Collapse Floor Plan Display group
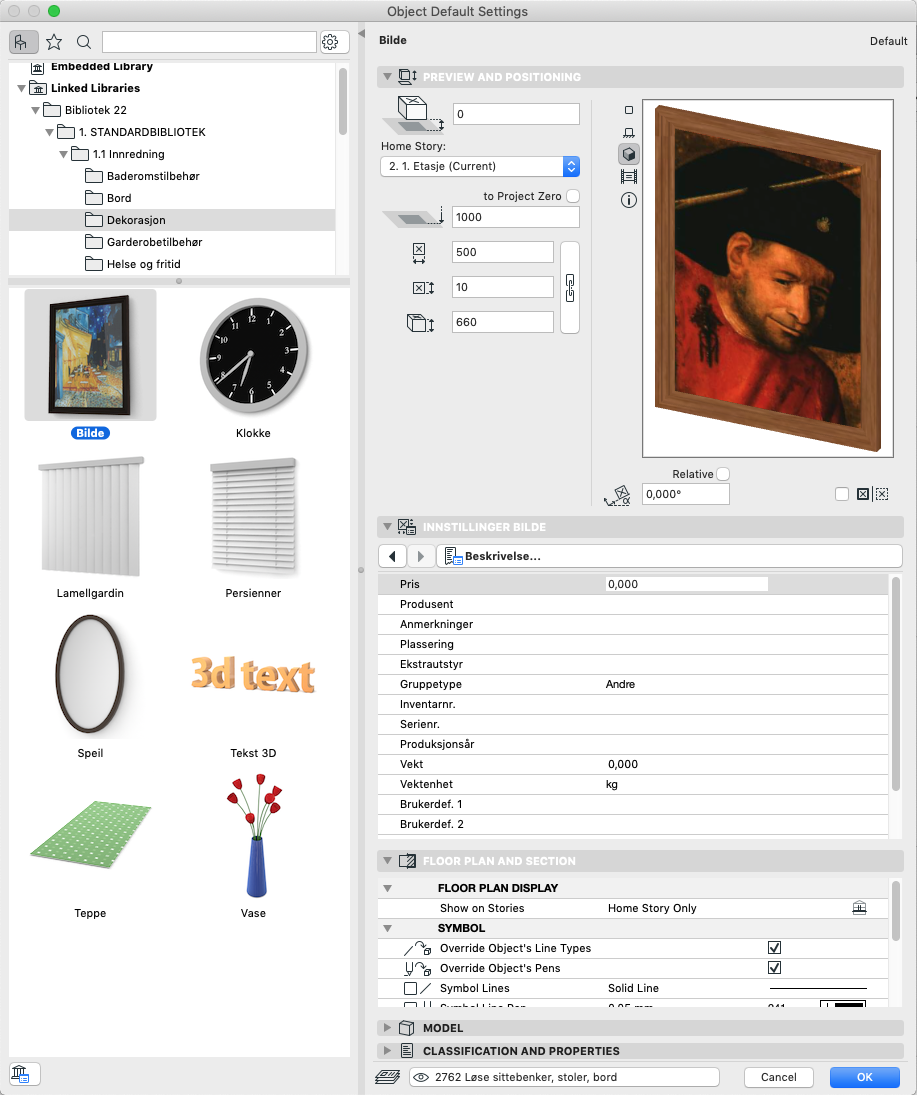 click(387, 888)
